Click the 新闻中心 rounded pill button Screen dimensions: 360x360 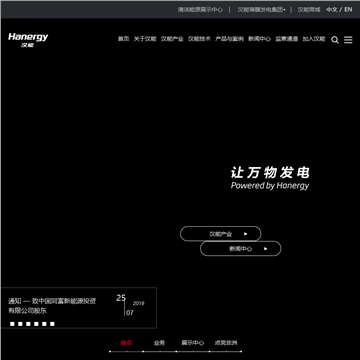tap(241, 249)
